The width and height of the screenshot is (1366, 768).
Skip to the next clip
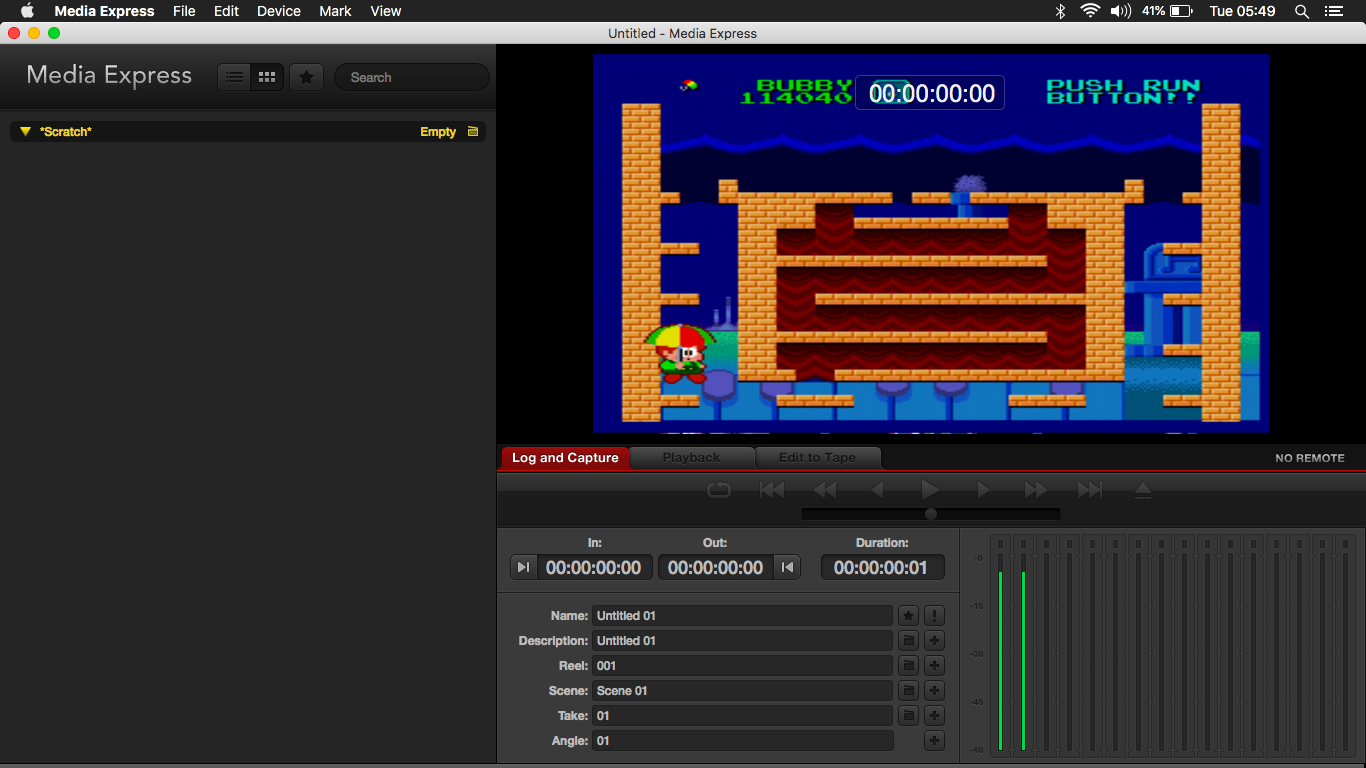point(1089,489)
